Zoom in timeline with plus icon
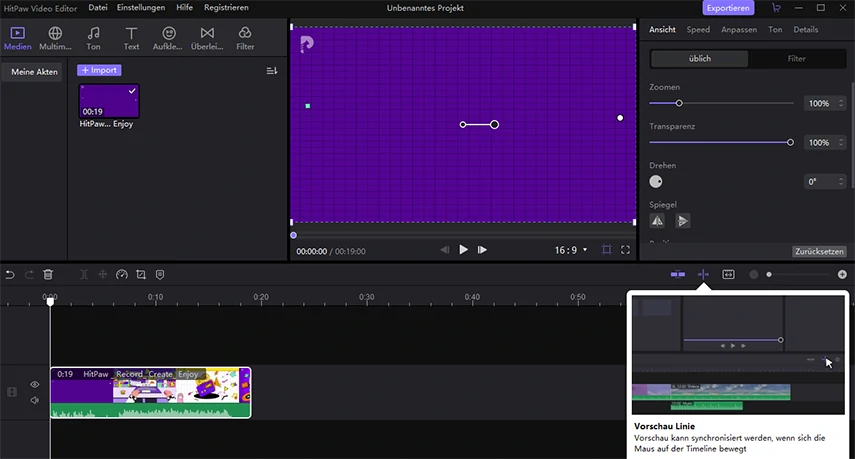 pos(842,274)
